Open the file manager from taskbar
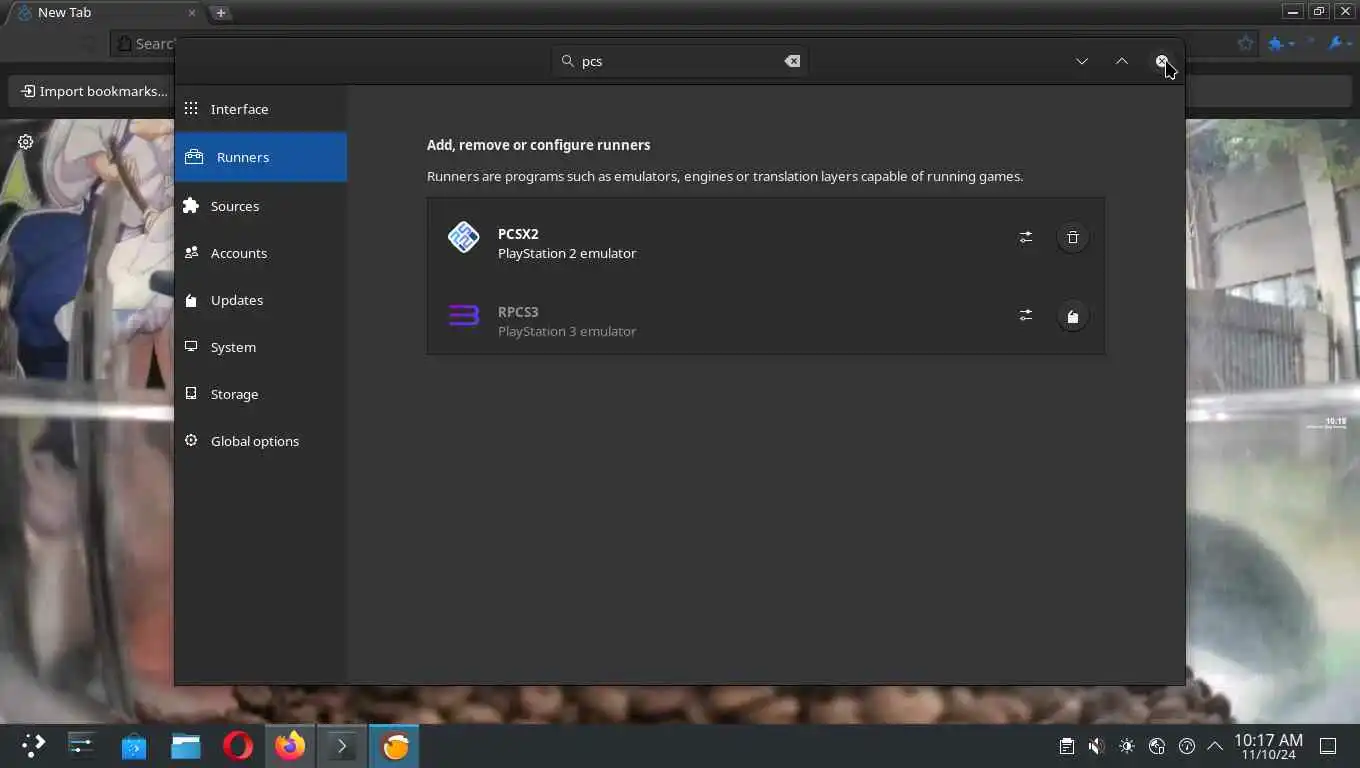This screenshot has height=768, width=1360. tap(186, 745)
